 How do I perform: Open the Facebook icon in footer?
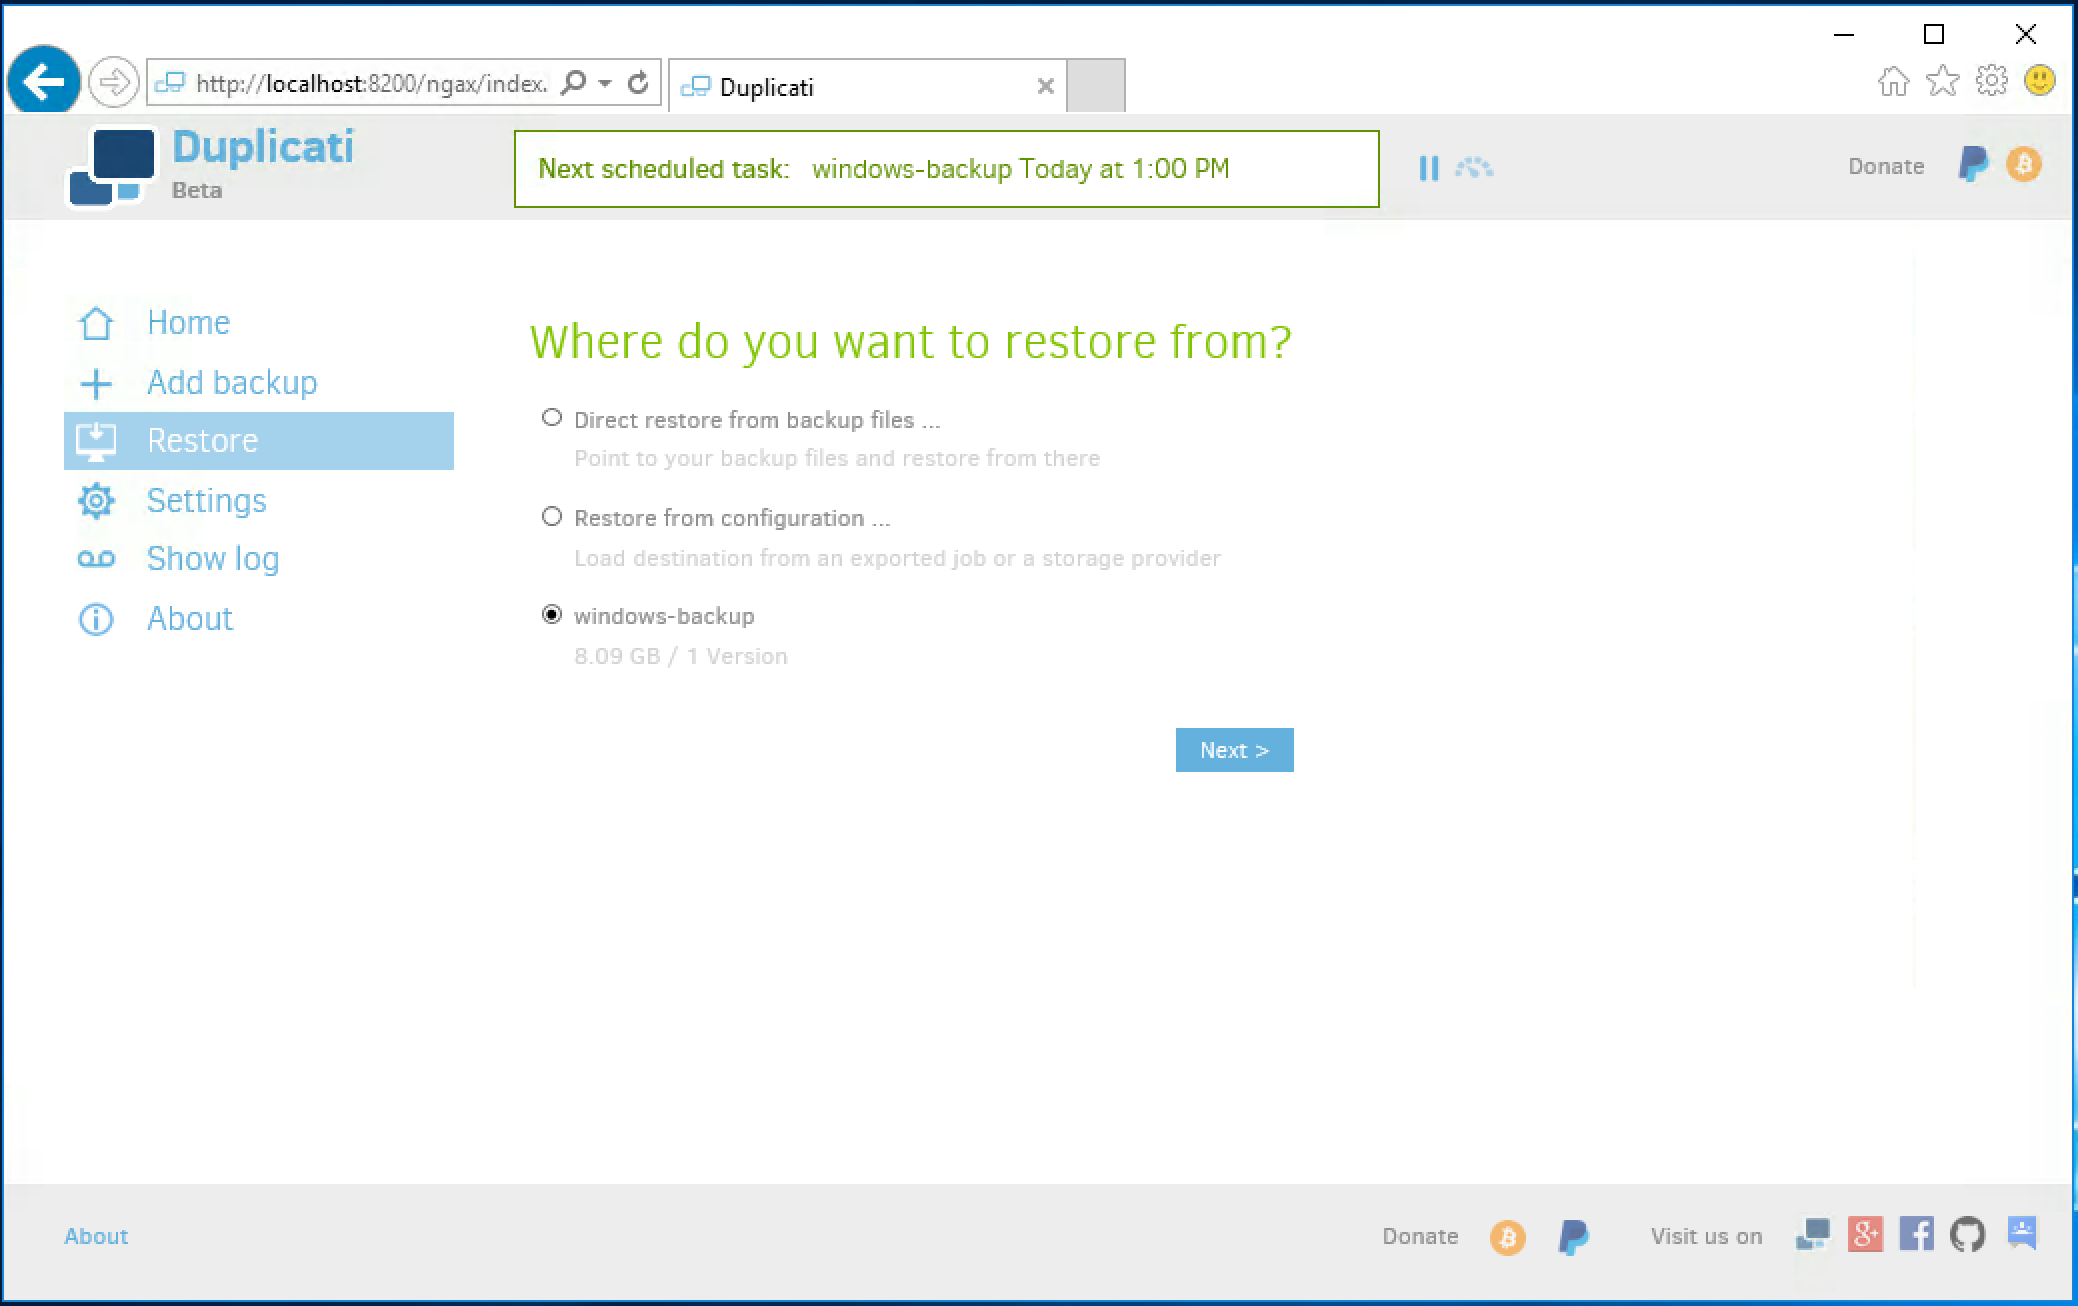tap(1916, 1235)
